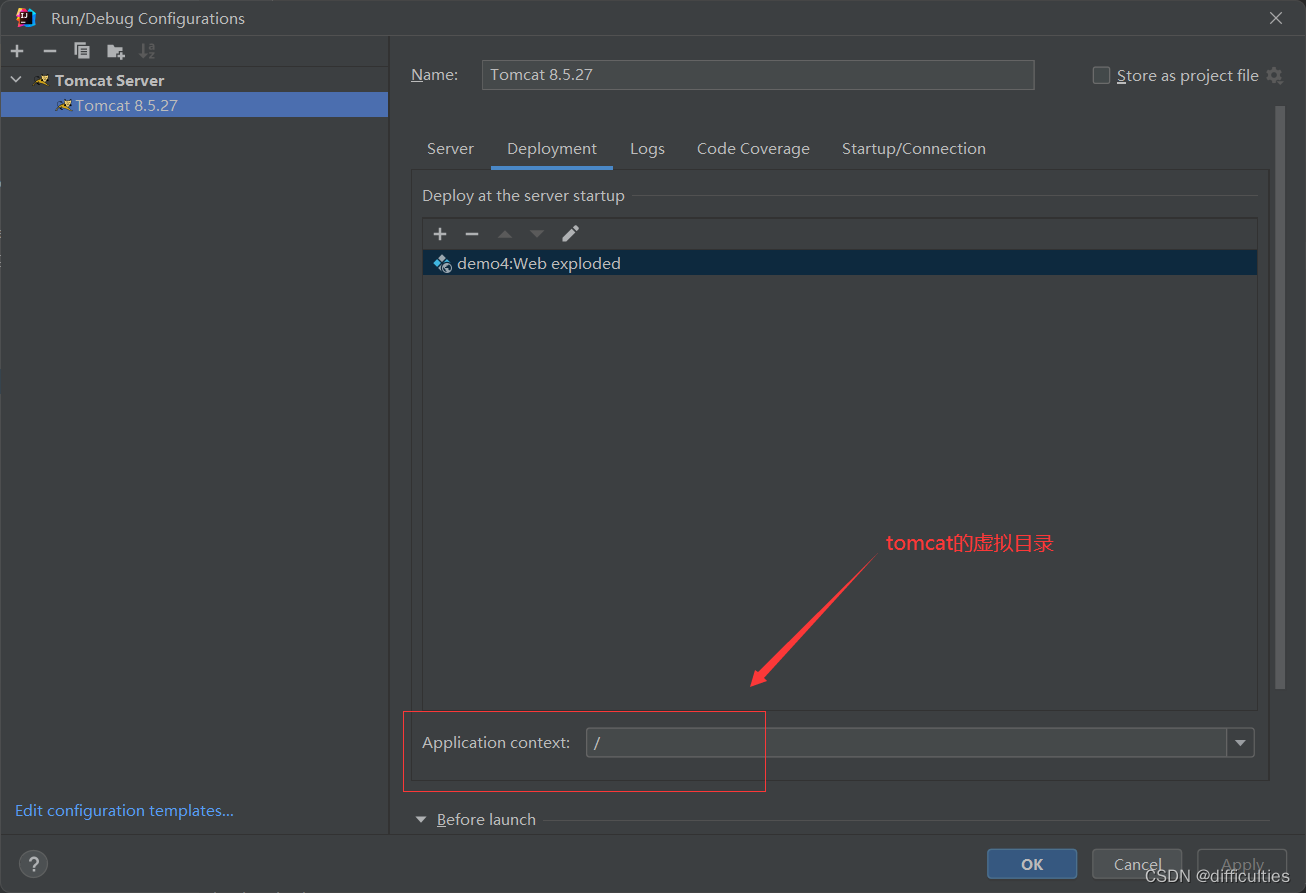Open Edit configuration templates link
Image resolution: width=1306 pixels, height=893 pixels.
124,811
